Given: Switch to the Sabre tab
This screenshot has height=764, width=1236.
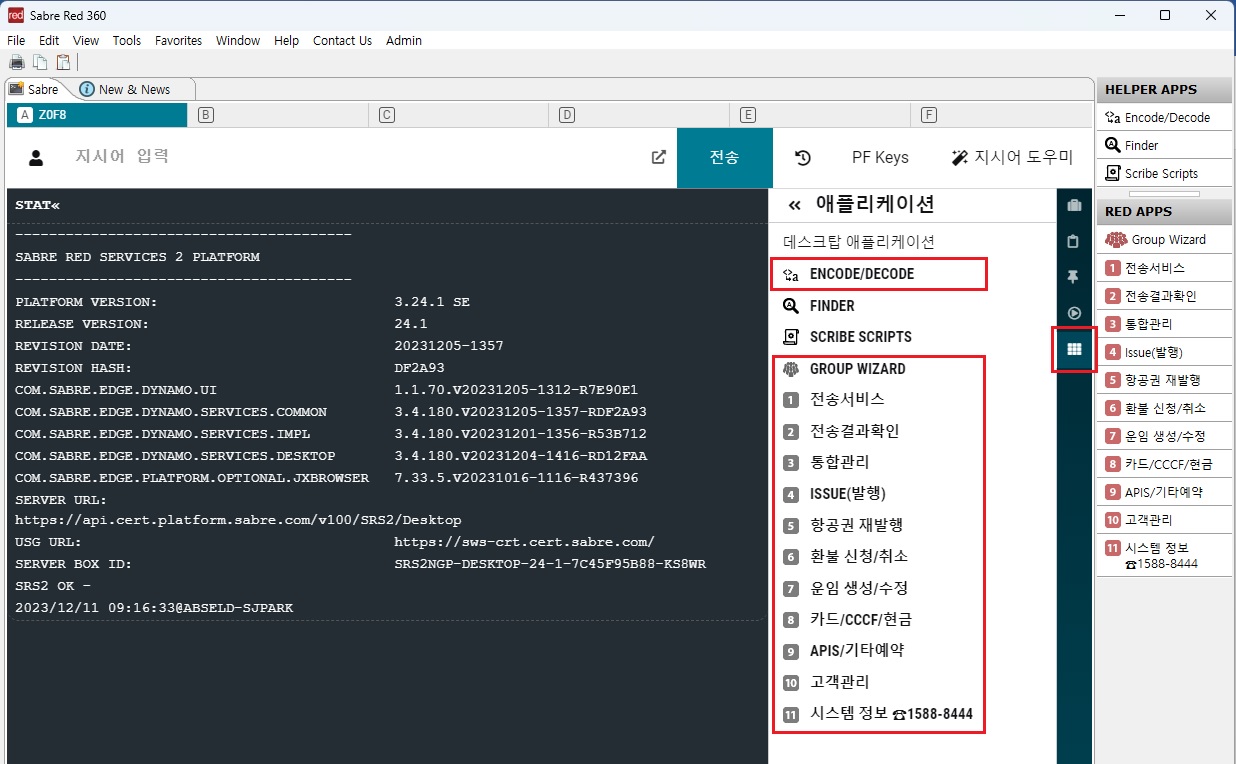Looking at the screenshot, I should point(34,89).
